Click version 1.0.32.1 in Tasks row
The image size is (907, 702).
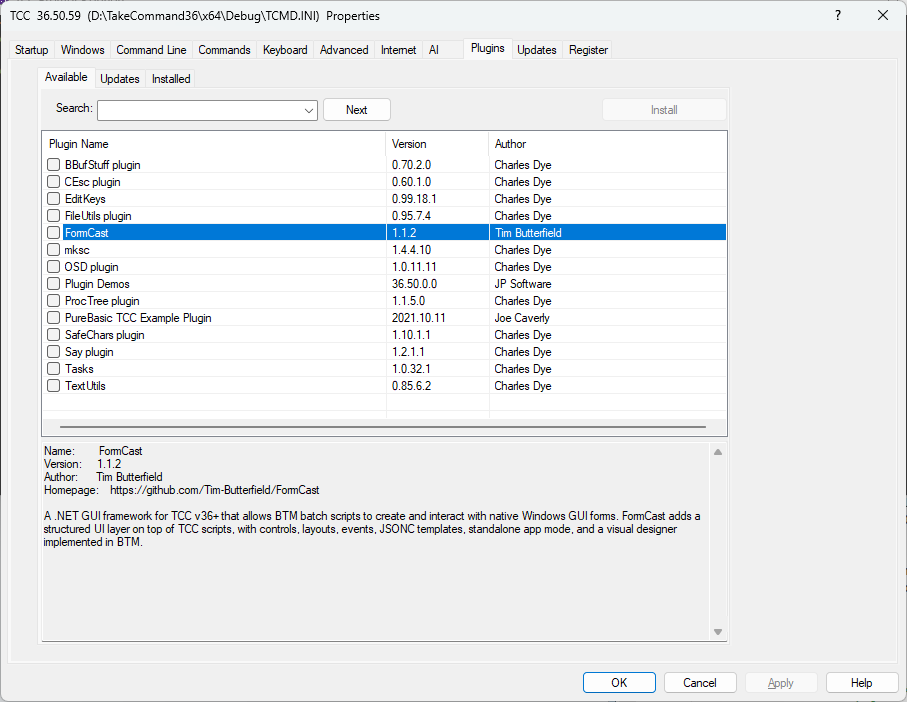tap(411, 369)
